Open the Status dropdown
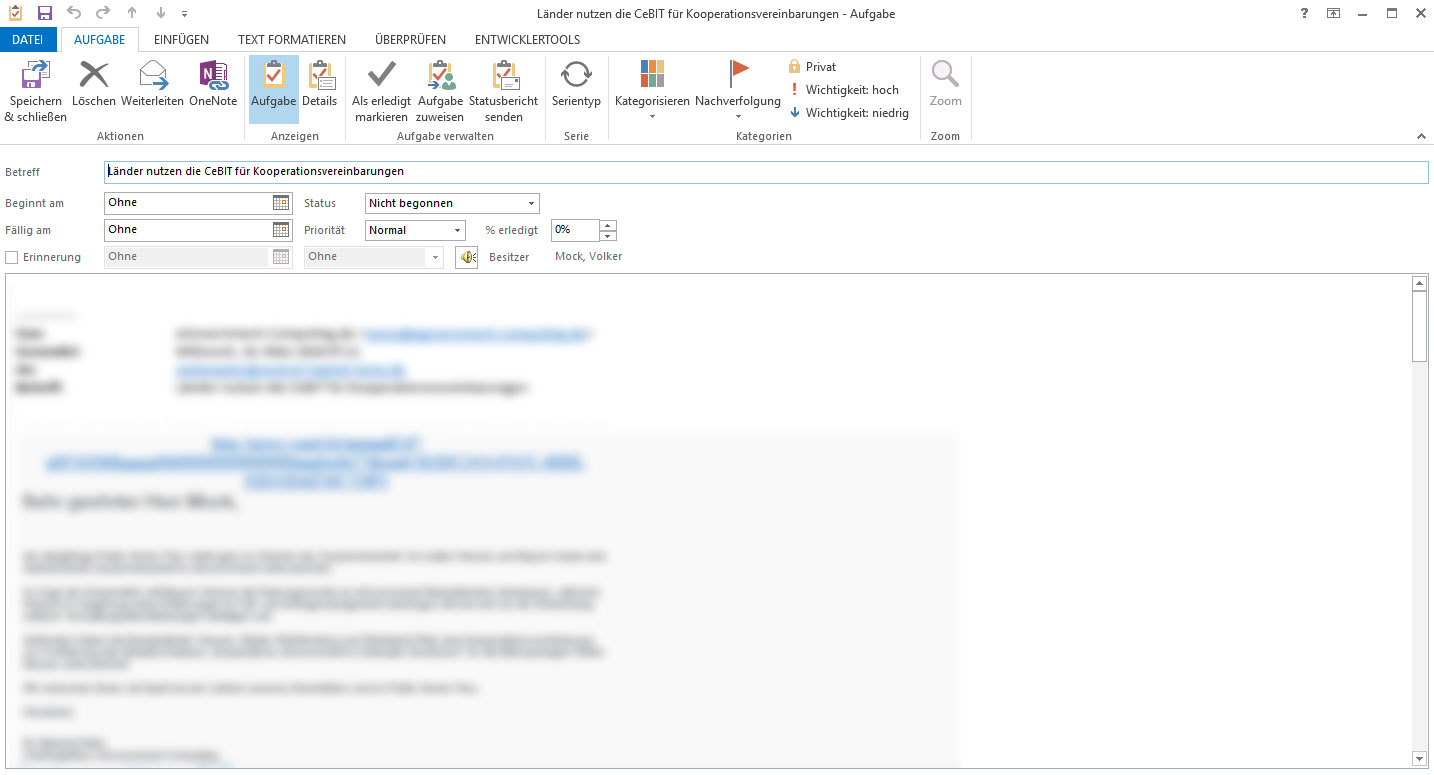This screenshot has height=775, width=1434. 531,203
